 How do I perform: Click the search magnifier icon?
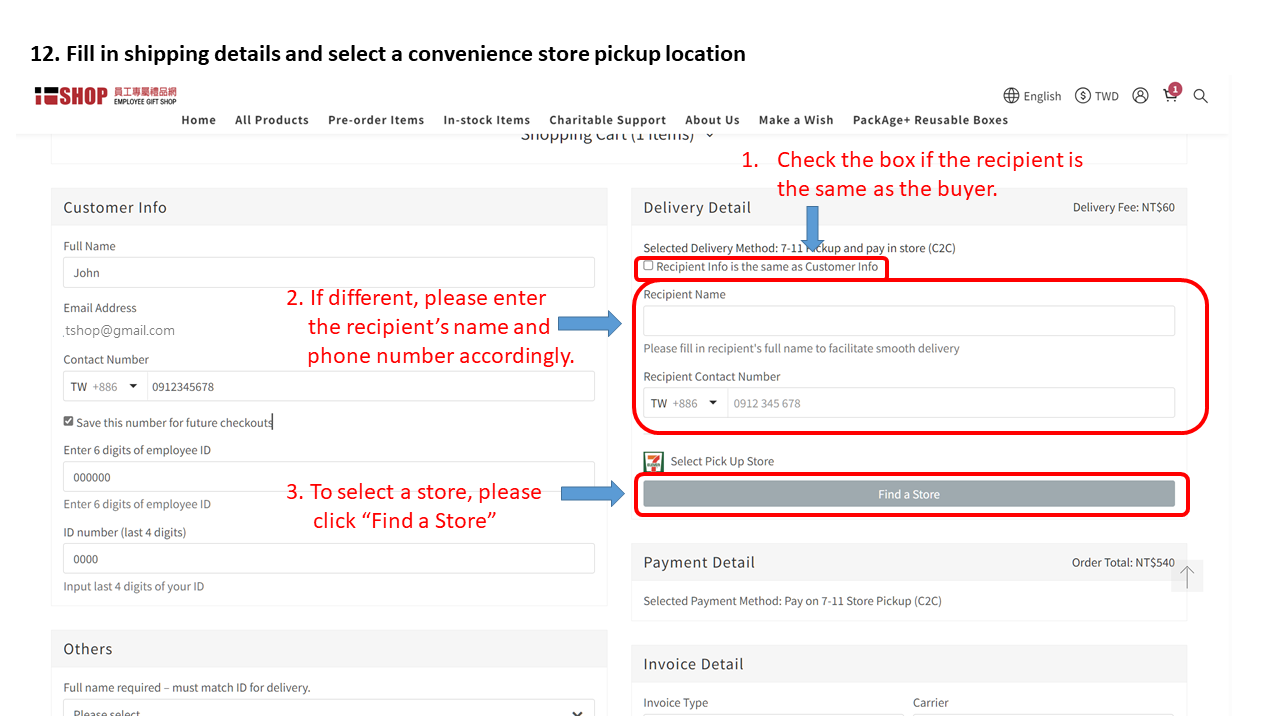point(1201,96)
